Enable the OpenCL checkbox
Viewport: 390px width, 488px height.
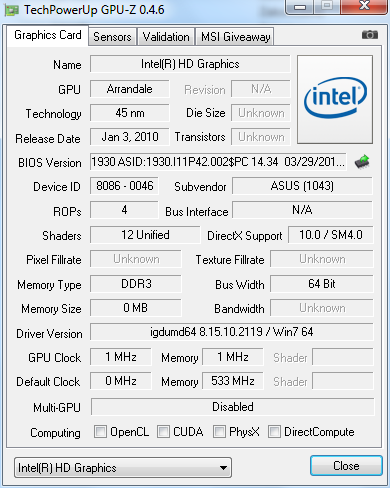(100, 431)
